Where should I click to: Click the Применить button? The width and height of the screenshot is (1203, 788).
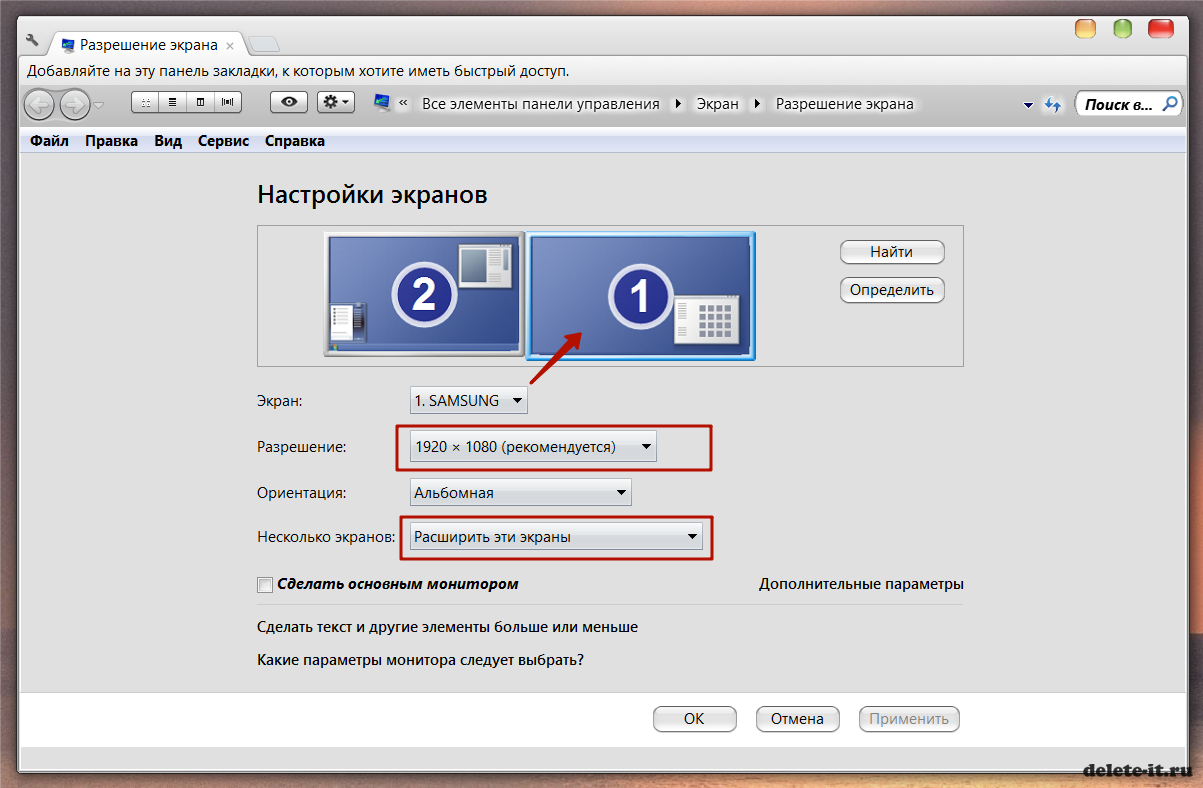[x=909, y=718]
